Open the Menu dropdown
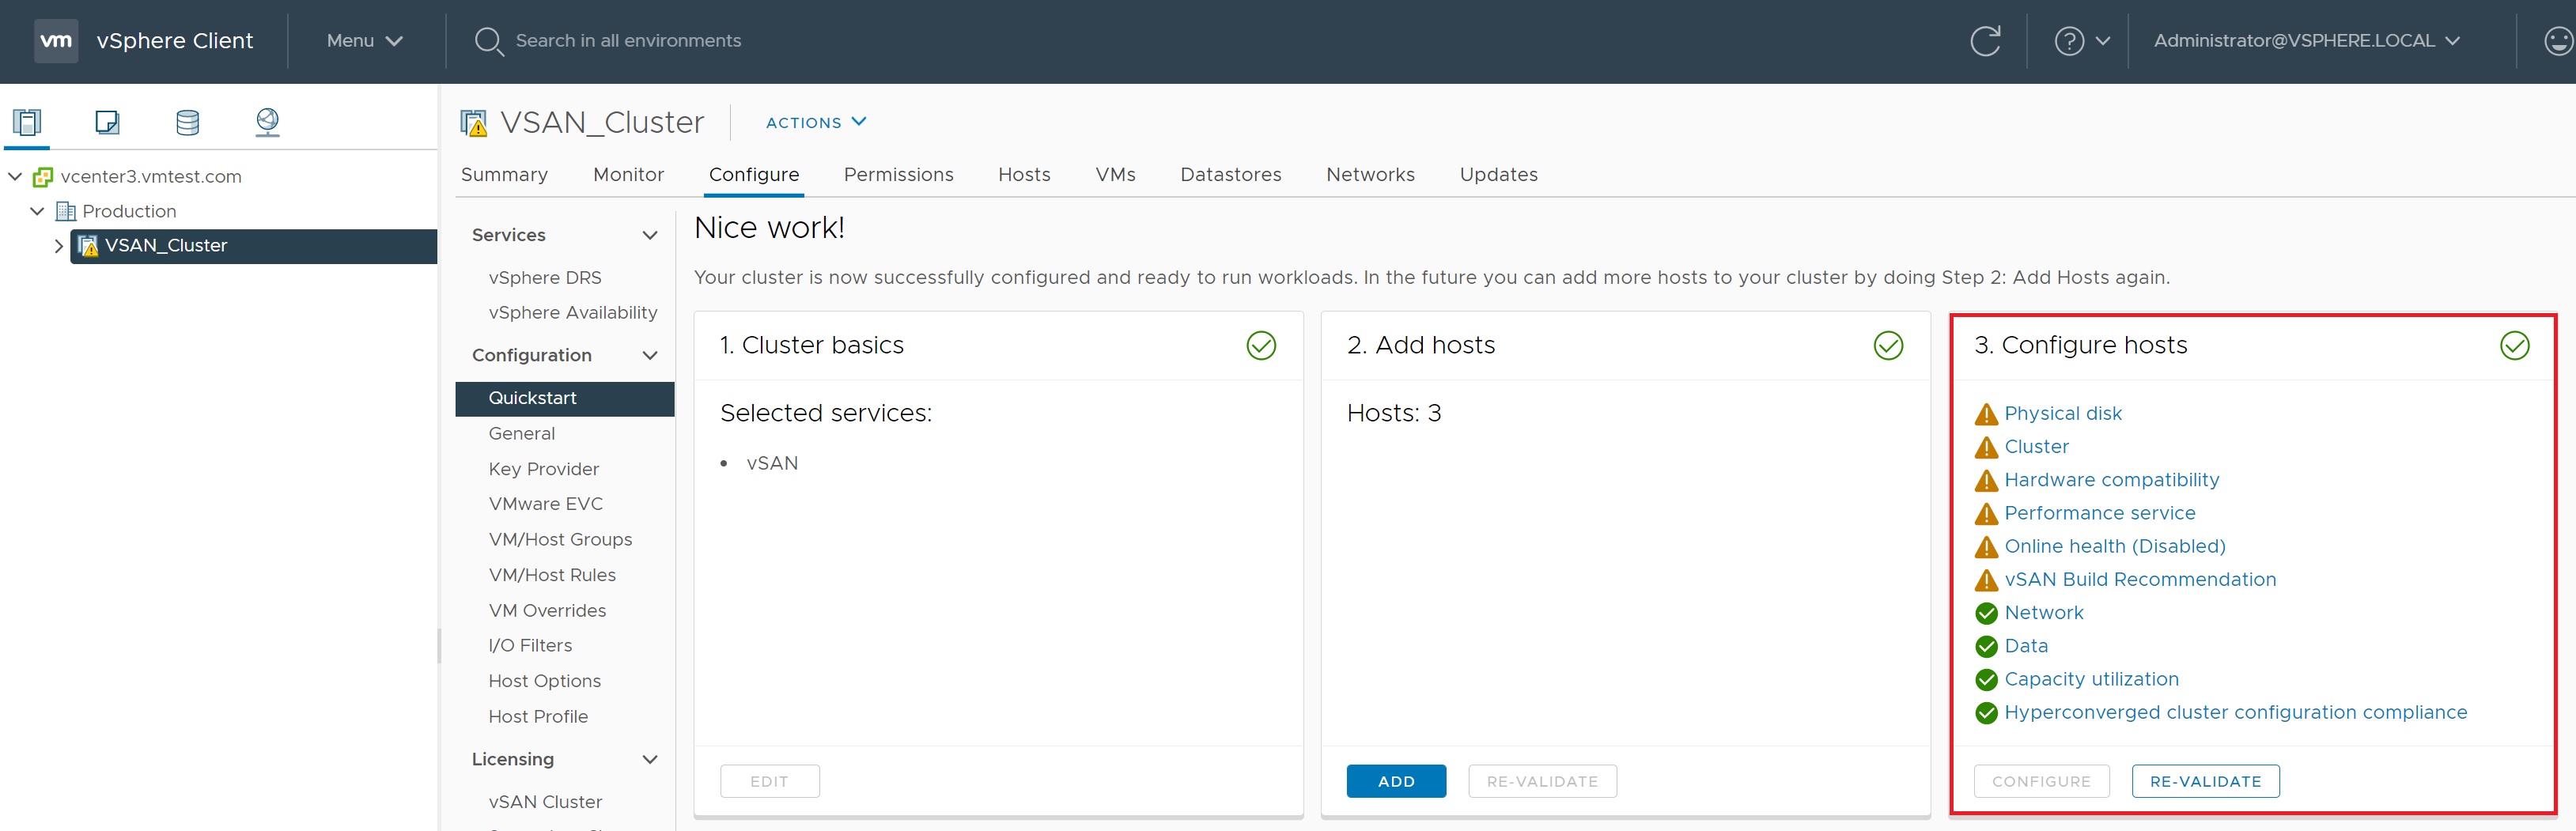Screen dimensions: 2576x831 click(364, 41)
